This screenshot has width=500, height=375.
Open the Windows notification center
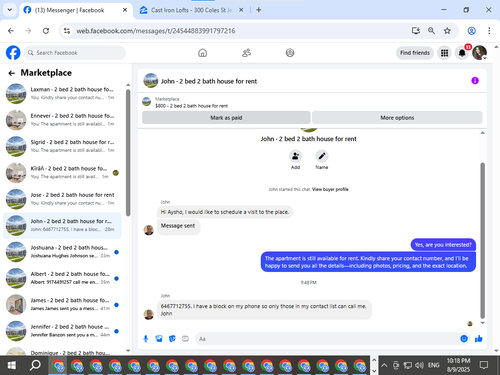484,365
